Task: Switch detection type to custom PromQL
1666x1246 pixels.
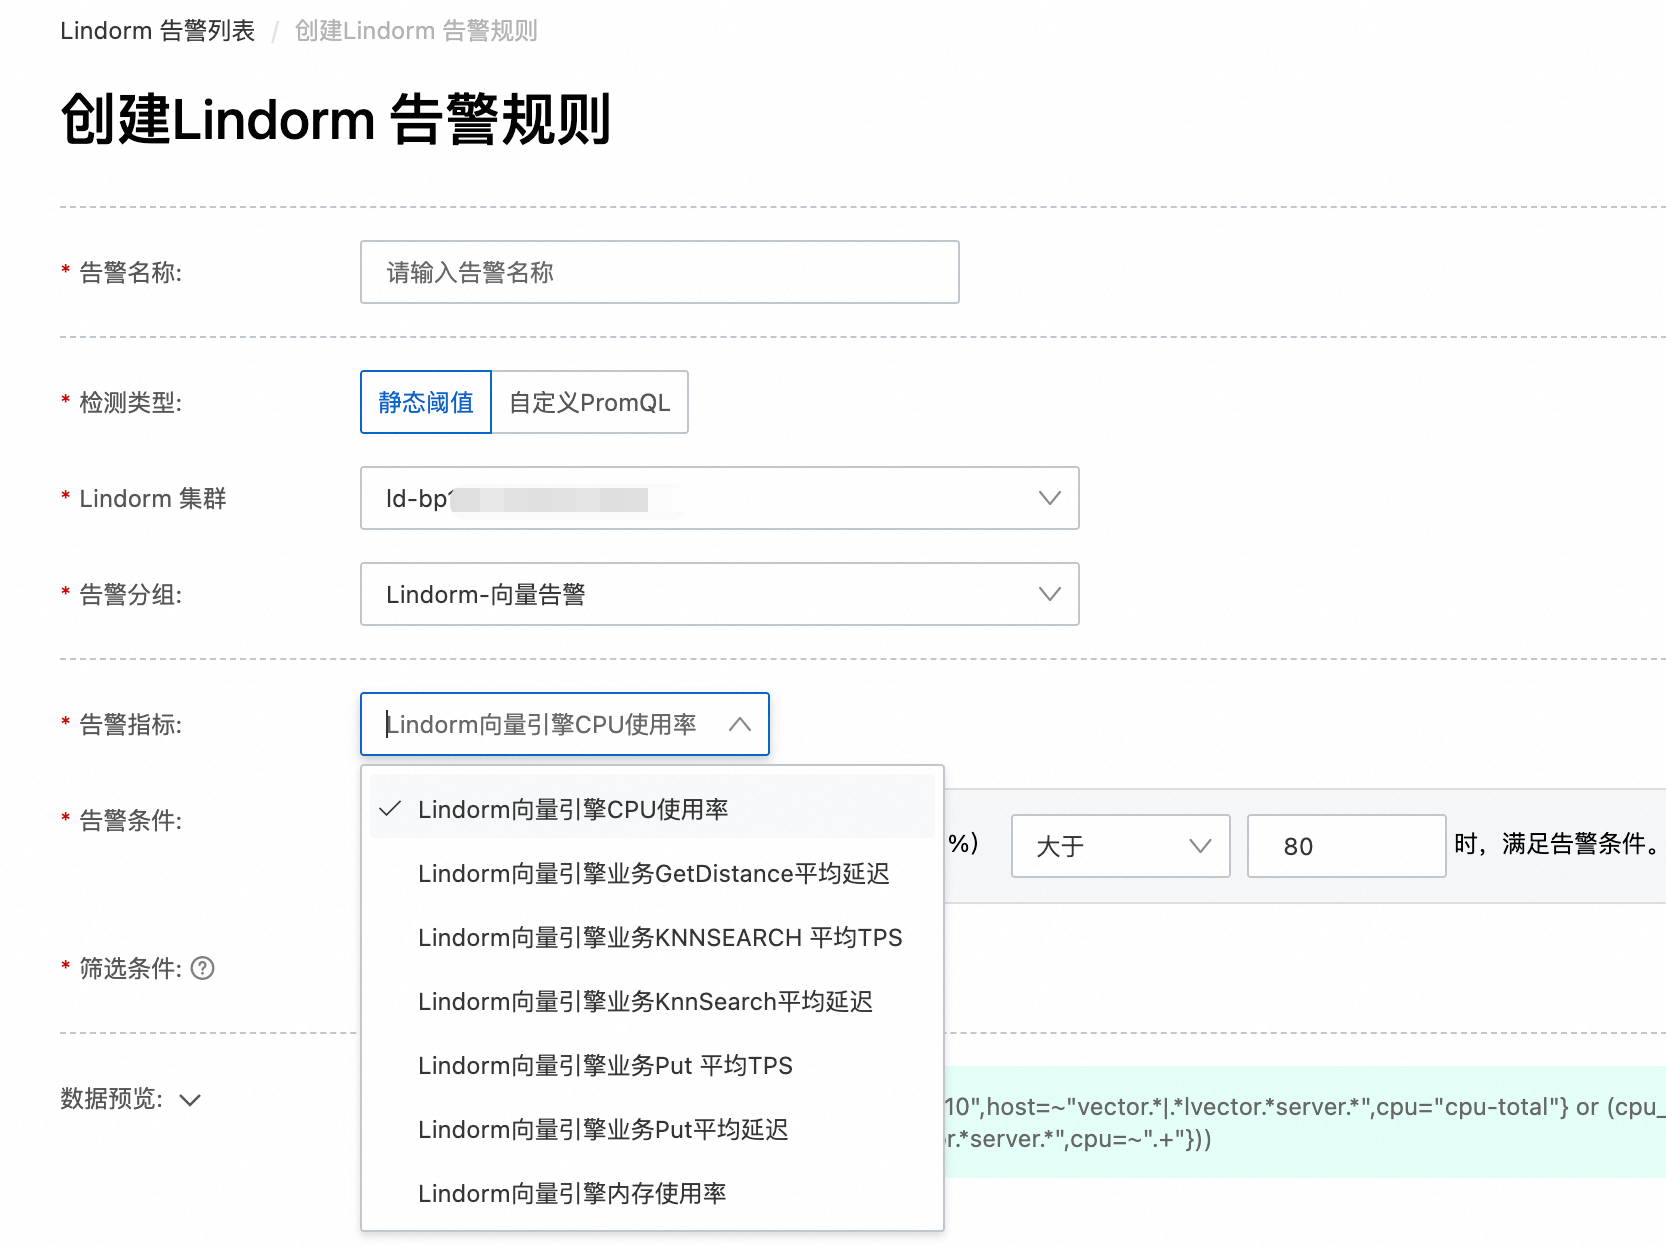Action: 589,402
